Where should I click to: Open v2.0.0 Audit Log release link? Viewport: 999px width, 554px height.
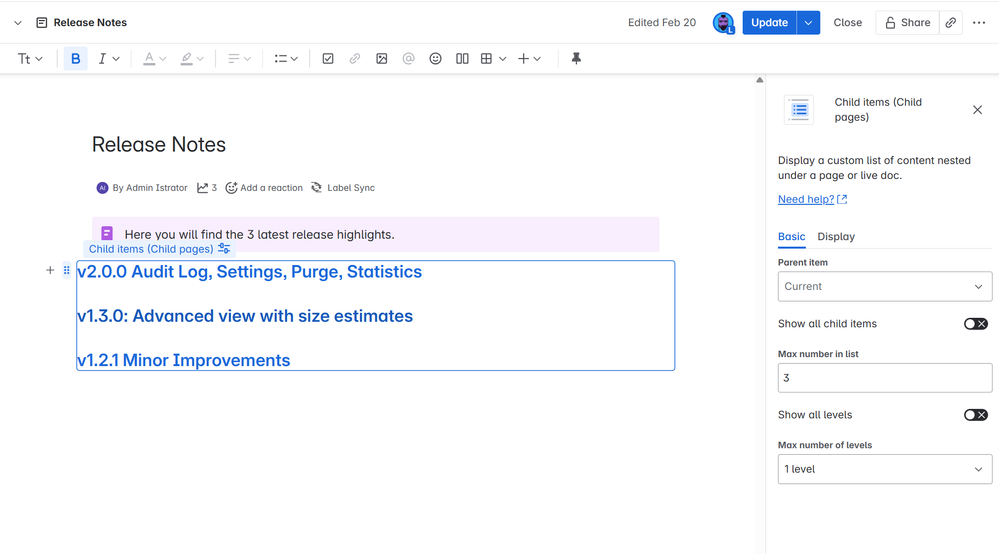pos(249,272)
